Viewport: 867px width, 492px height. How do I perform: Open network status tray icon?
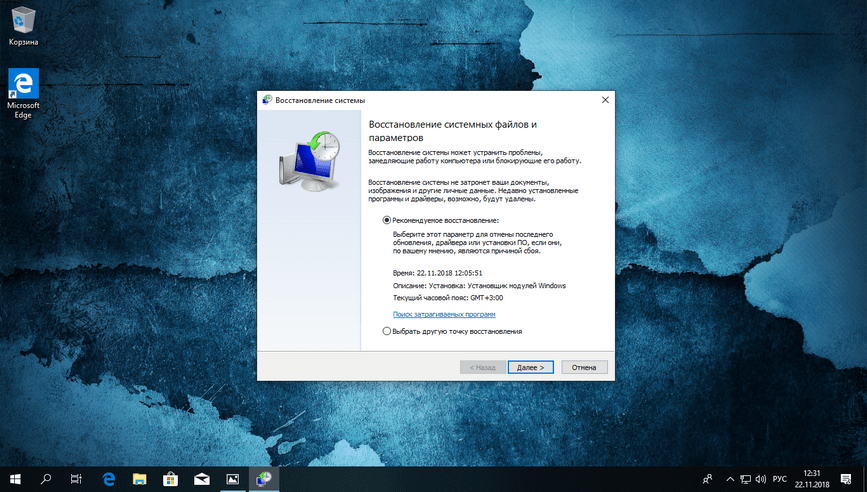coord(745,479)
